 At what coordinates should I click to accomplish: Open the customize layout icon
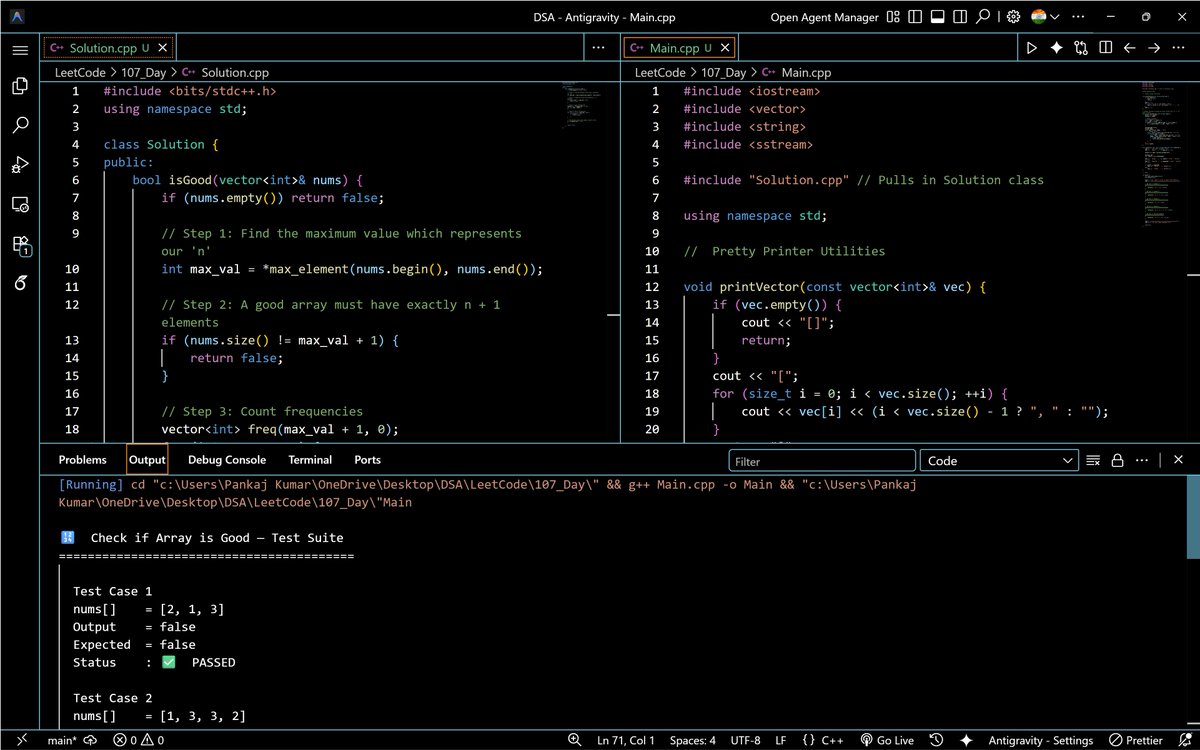pyautogui.click(x=894, y=17)
